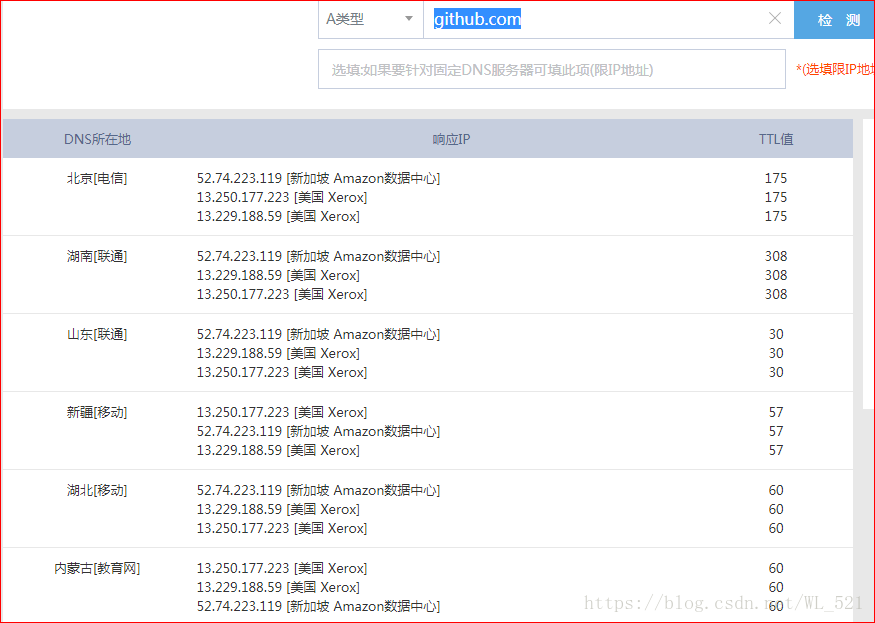Click the first TTL value 175 for 北京[电信]
The height and width of the screenshot is (623, 875).
click(x=776, y=178)
